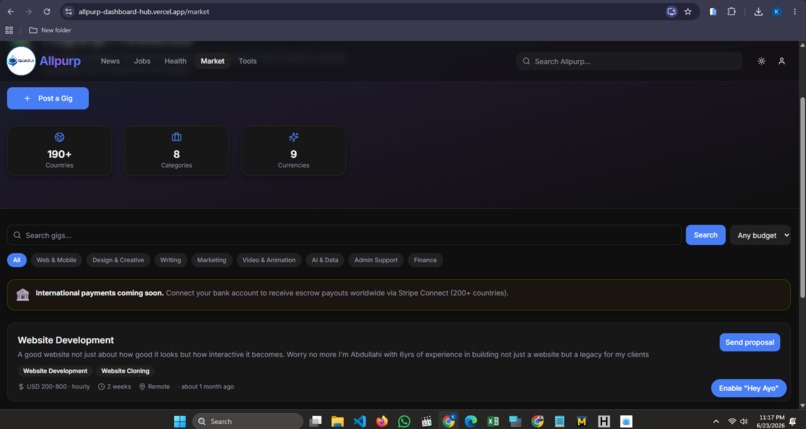Reload the page with refresh icon
Viewport: 806px width, 429px height.
47,11
